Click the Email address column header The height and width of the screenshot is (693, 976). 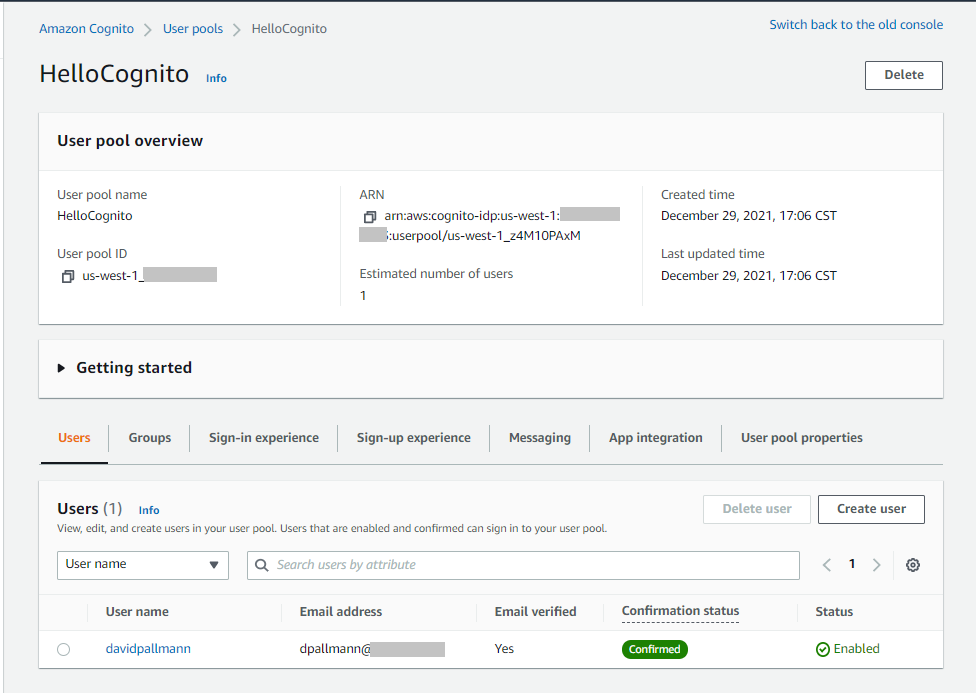click(340, 611)
